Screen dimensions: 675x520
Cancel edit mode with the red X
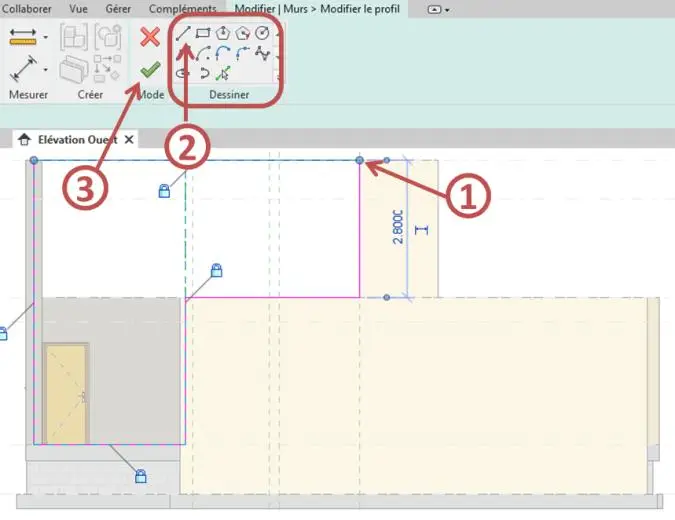[x=150, y=37]
